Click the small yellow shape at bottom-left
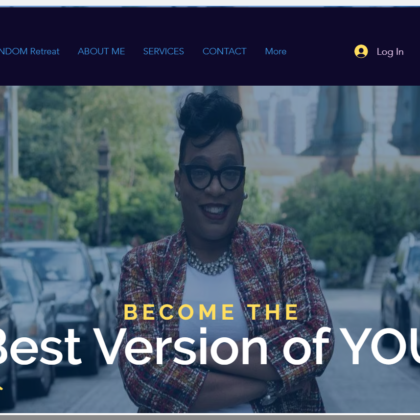Viewport: 420px width, 420px height. tap(1, 388)
